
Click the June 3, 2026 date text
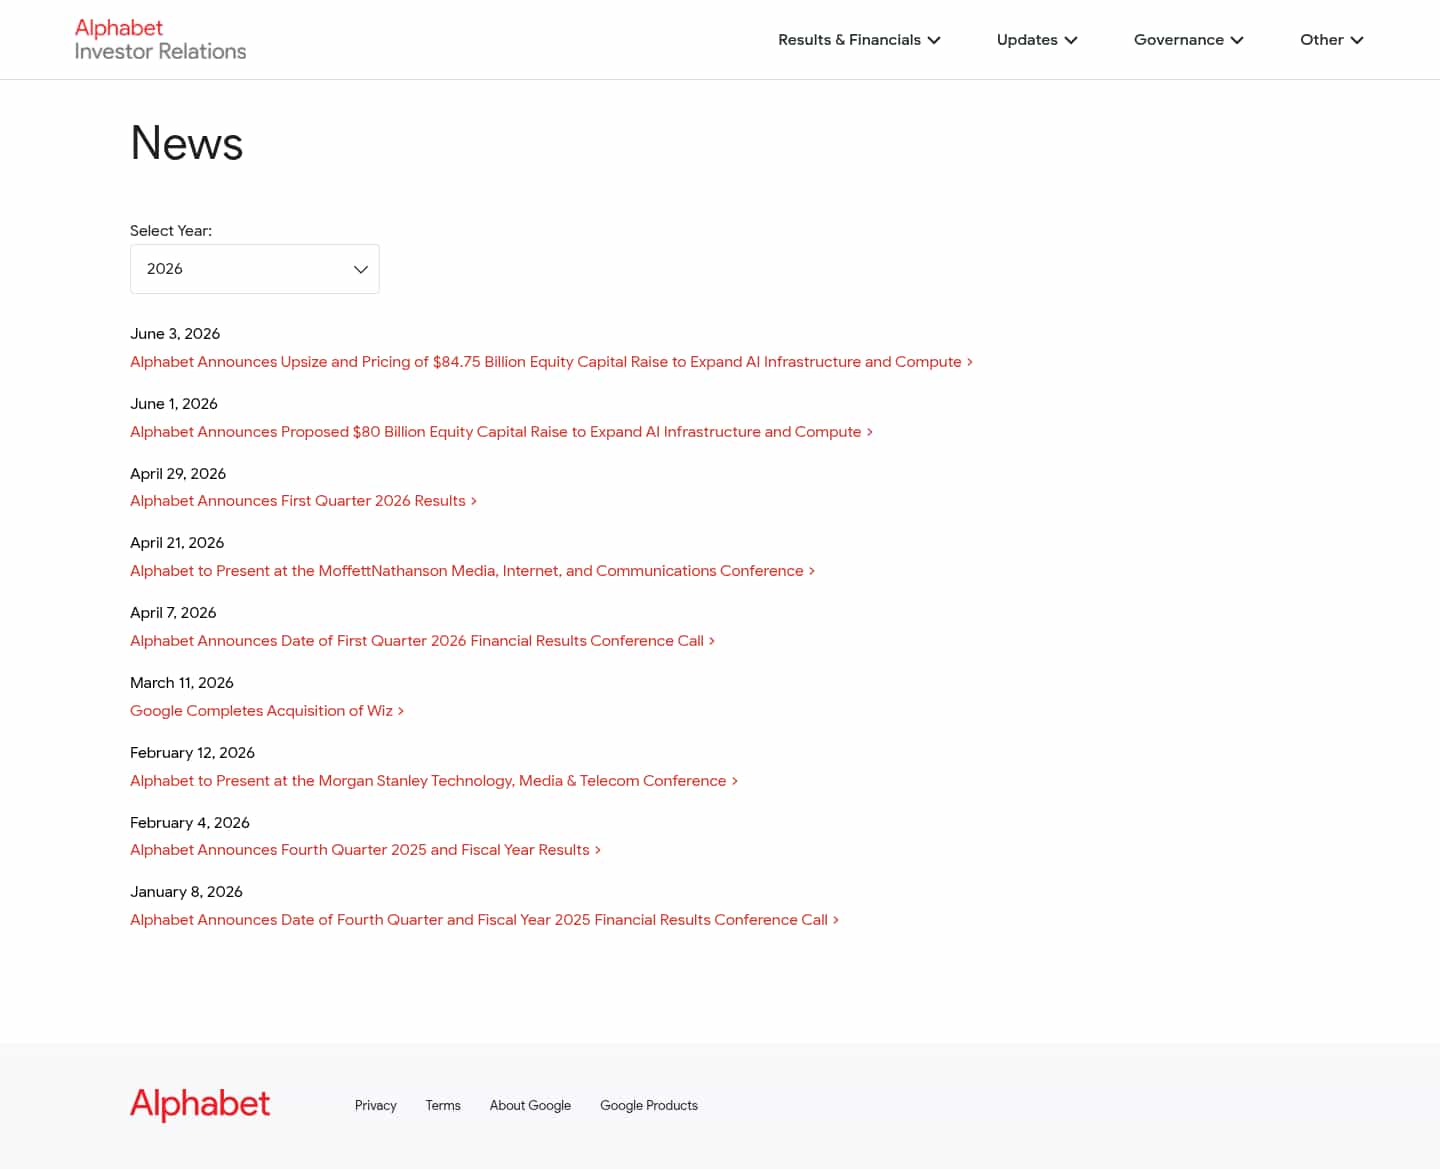175,334
